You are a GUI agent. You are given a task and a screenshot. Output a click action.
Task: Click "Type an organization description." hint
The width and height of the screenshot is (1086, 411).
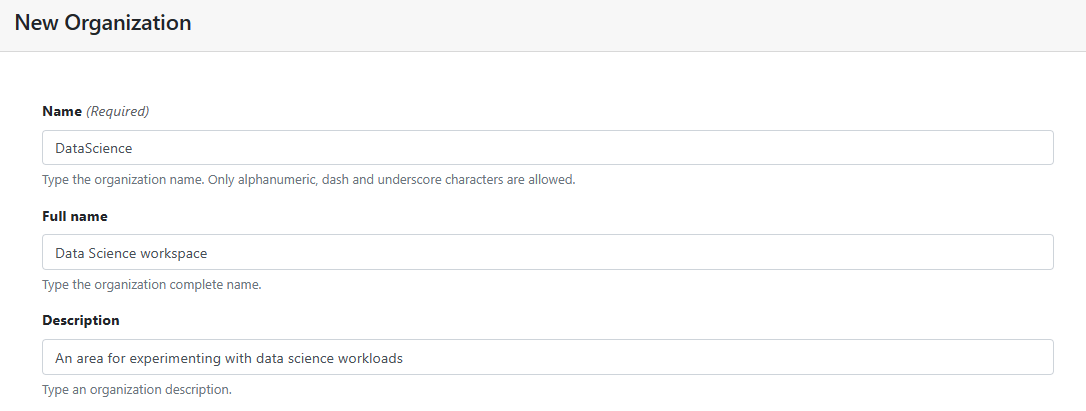[x=136, y=389]
